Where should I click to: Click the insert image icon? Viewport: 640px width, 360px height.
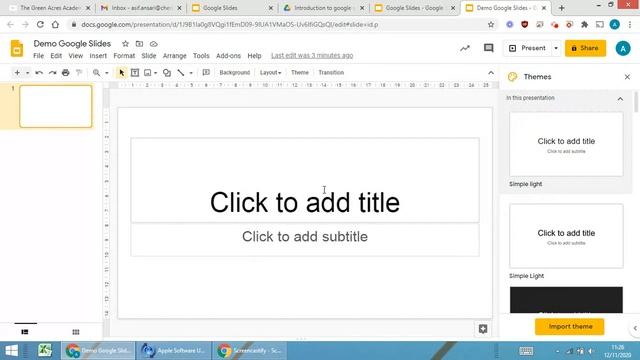pyautogui.click(x=147, y=73)
